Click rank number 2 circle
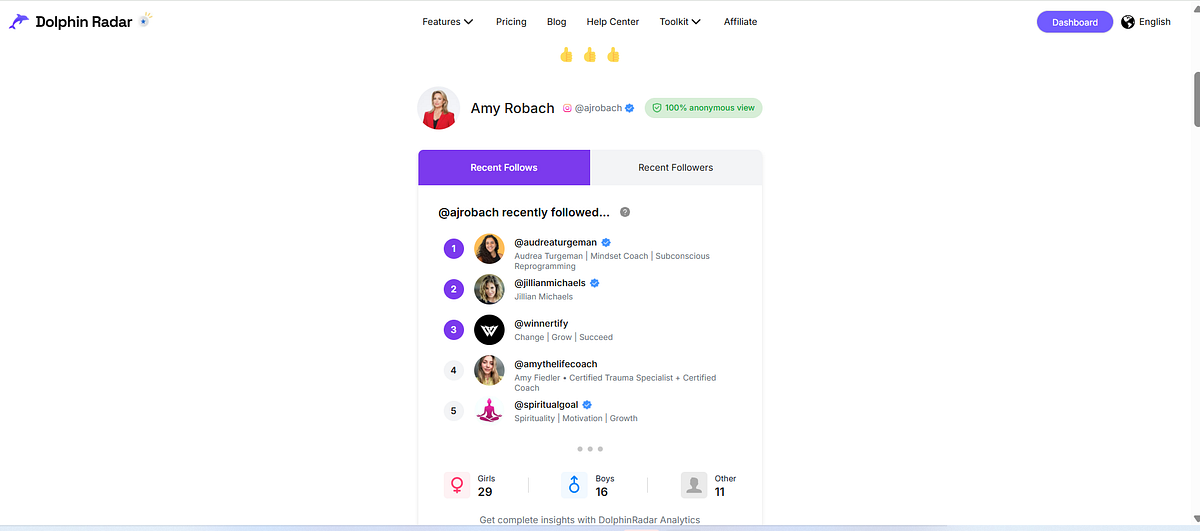The image size is (1200, 531). [x=454, y=289]
